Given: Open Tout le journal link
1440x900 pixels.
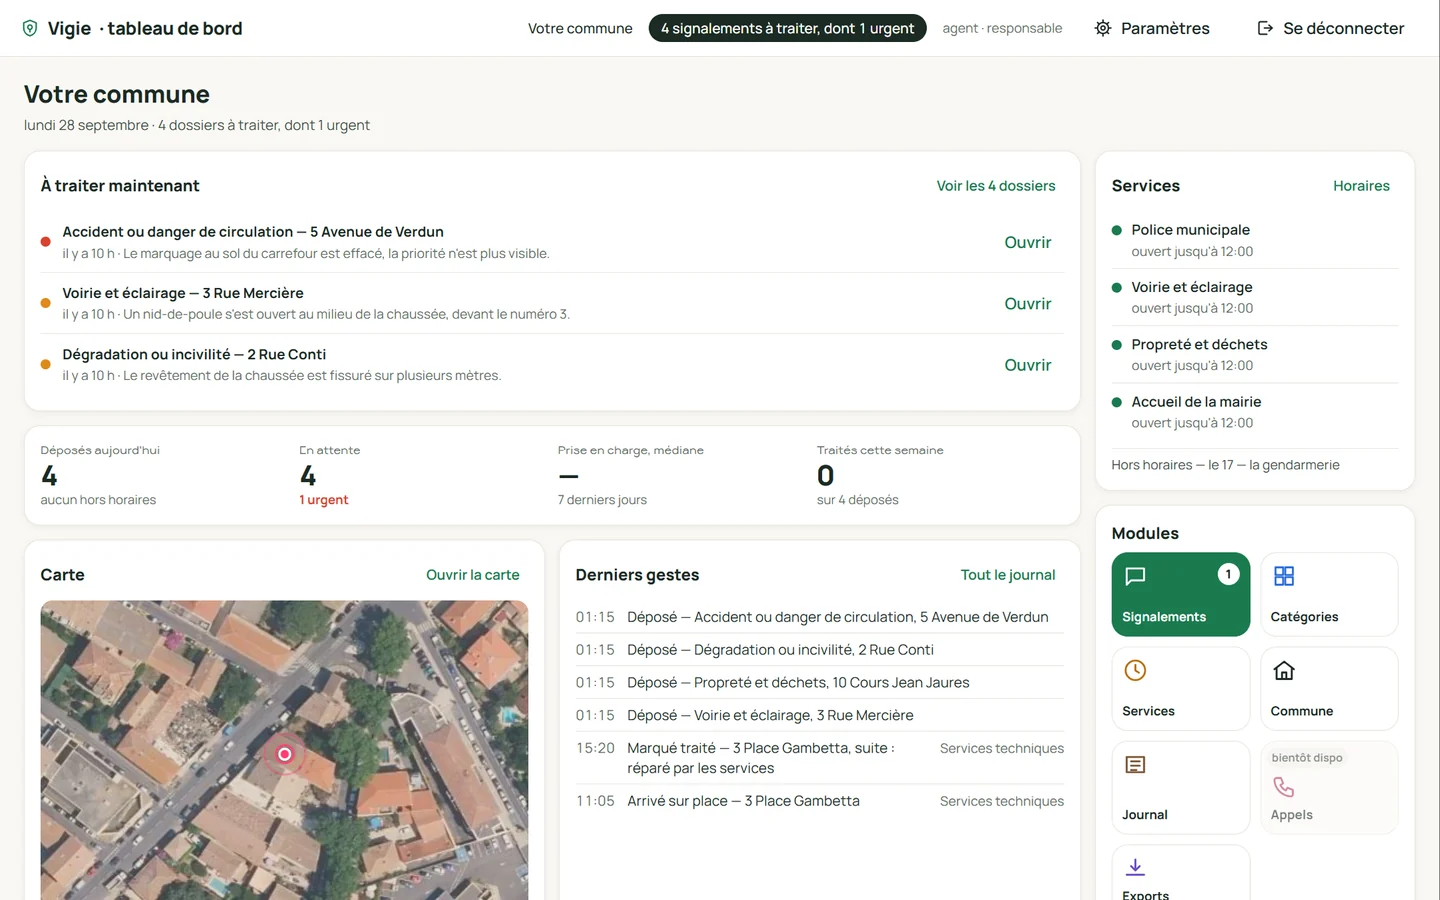Looking at the screenshot, I should pos(1008,575).
